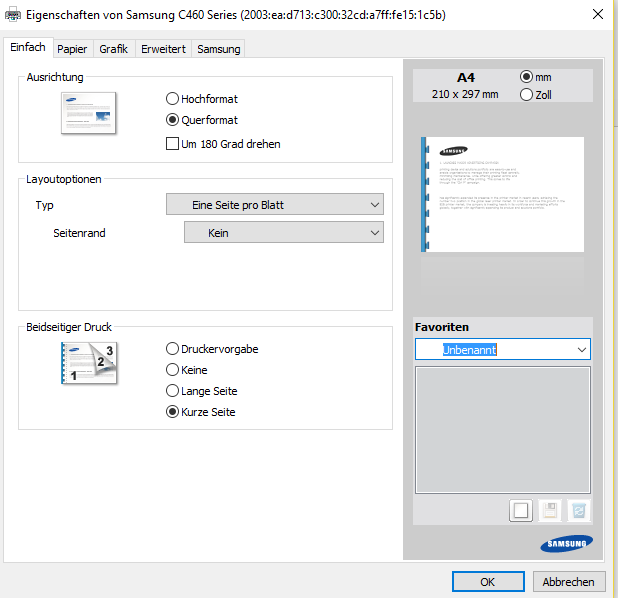Click the document page preview thumbnail

pyautogui.click(x=503, y=194)
